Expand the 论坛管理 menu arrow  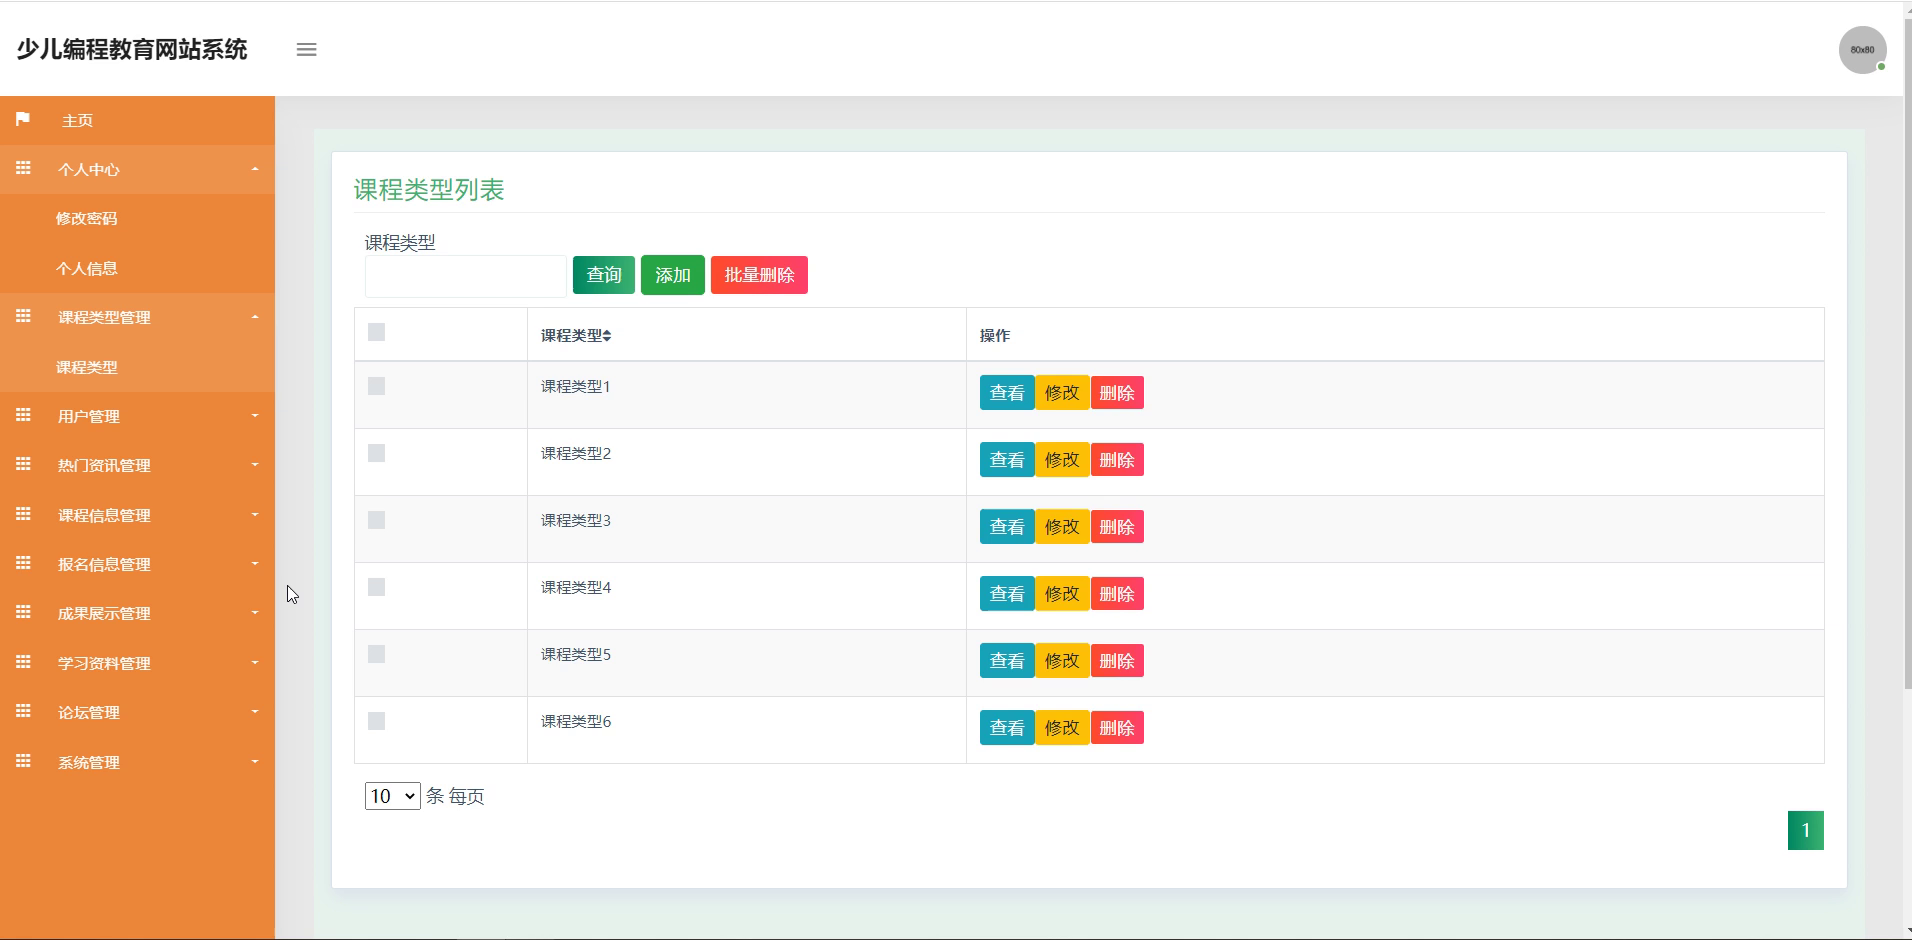pyautogui.click(x=255, y=712)
